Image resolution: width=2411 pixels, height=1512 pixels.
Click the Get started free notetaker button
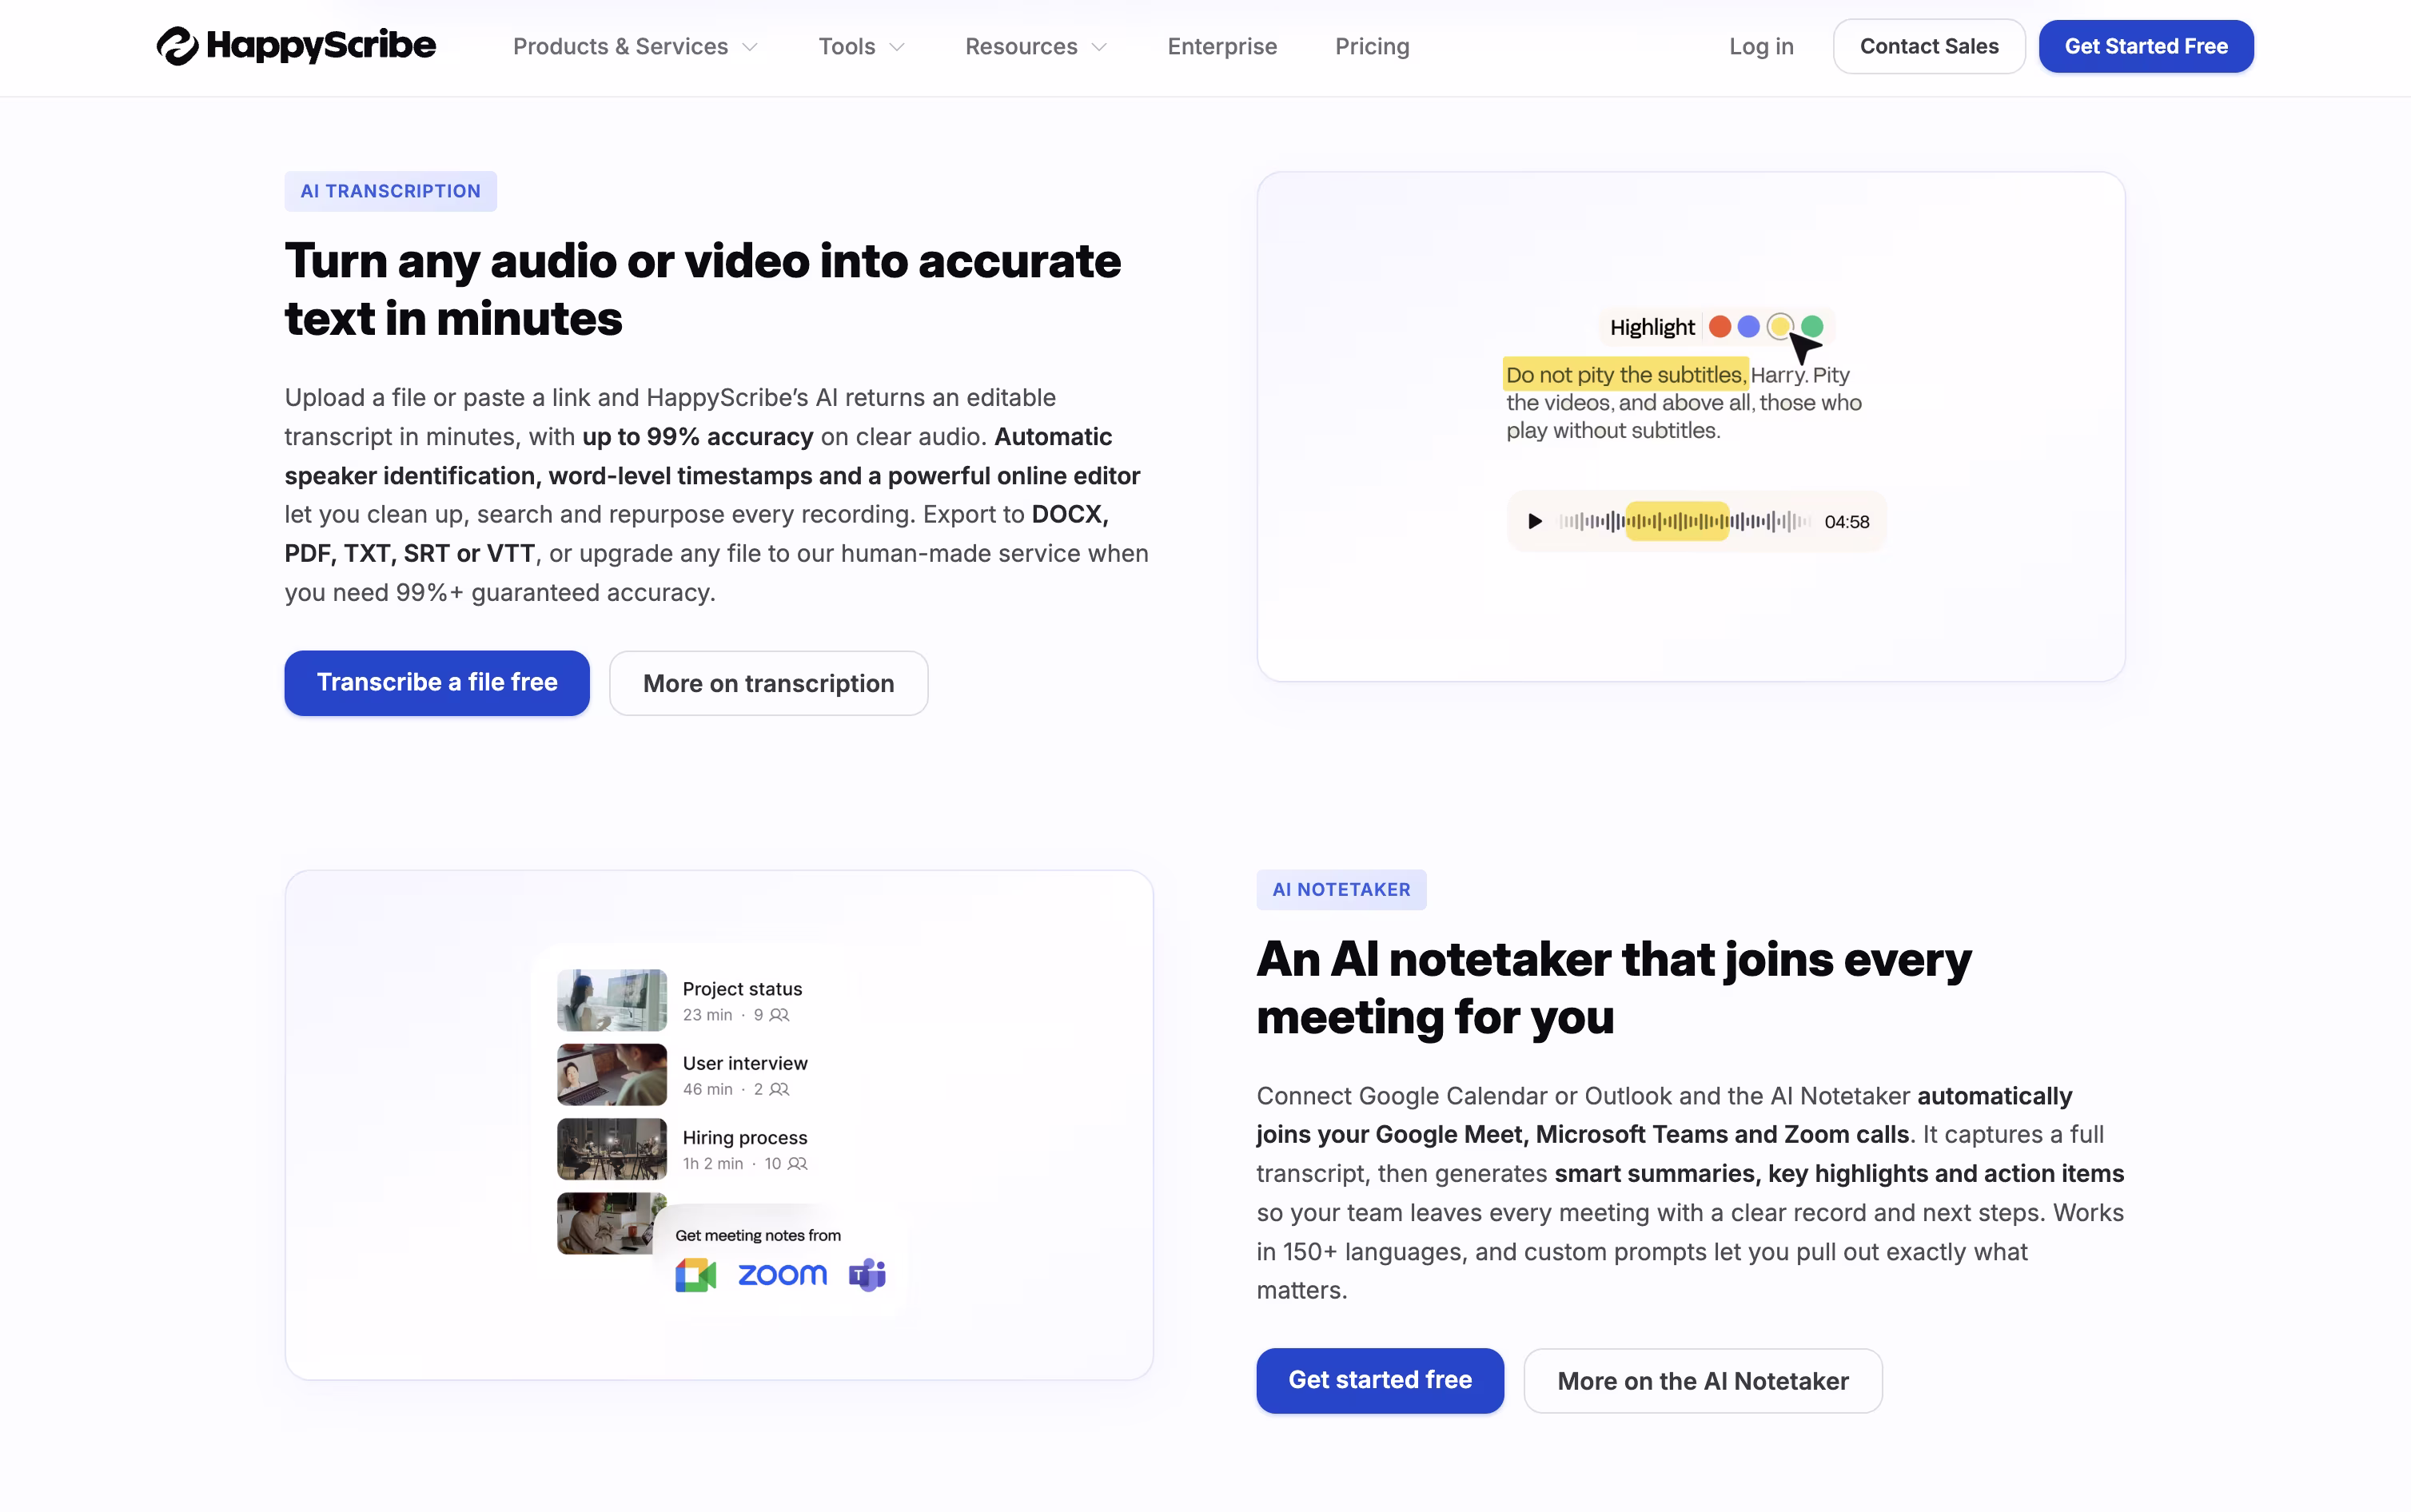pyautogui.click(x=1380, y=1381)
